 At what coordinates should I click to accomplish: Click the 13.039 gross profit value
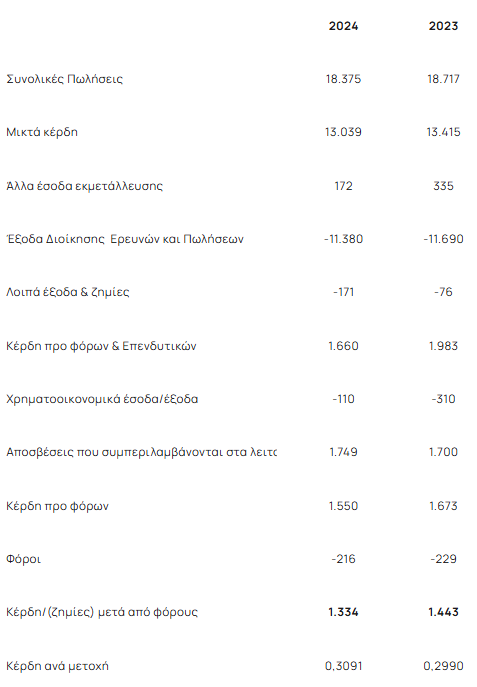(343, 132)
